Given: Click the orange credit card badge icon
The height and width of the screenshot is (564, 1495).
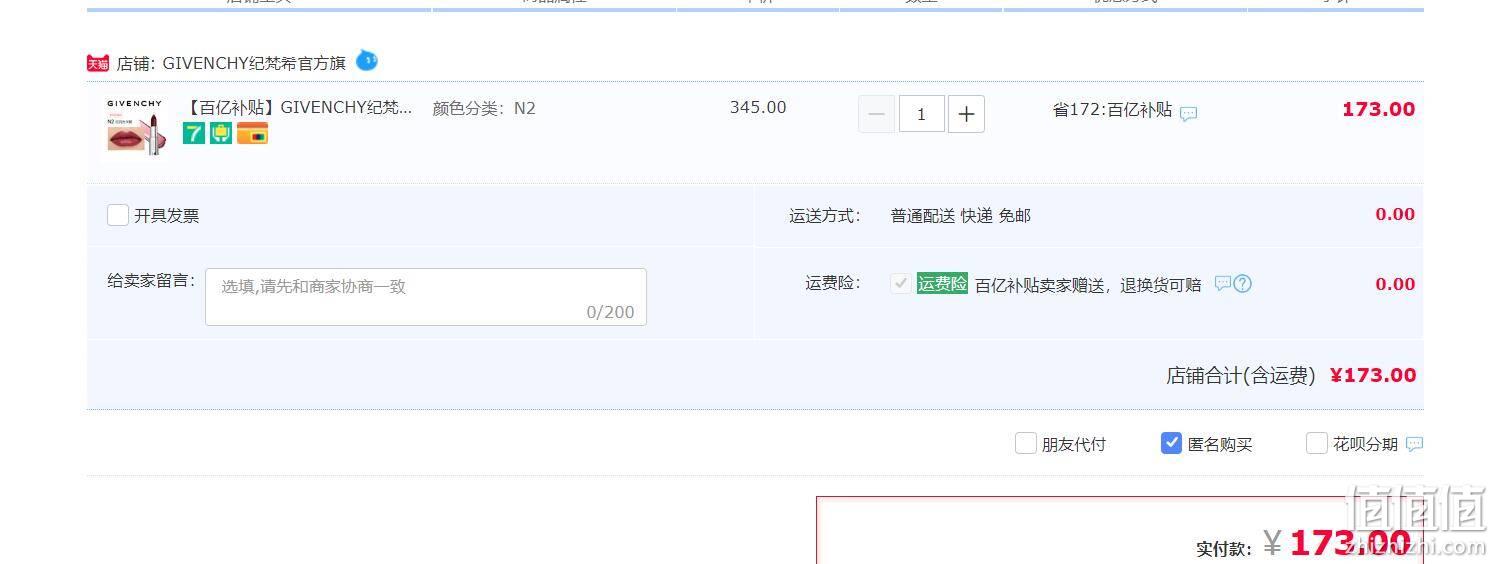Looking at the screenshot, I should (252, 133).
